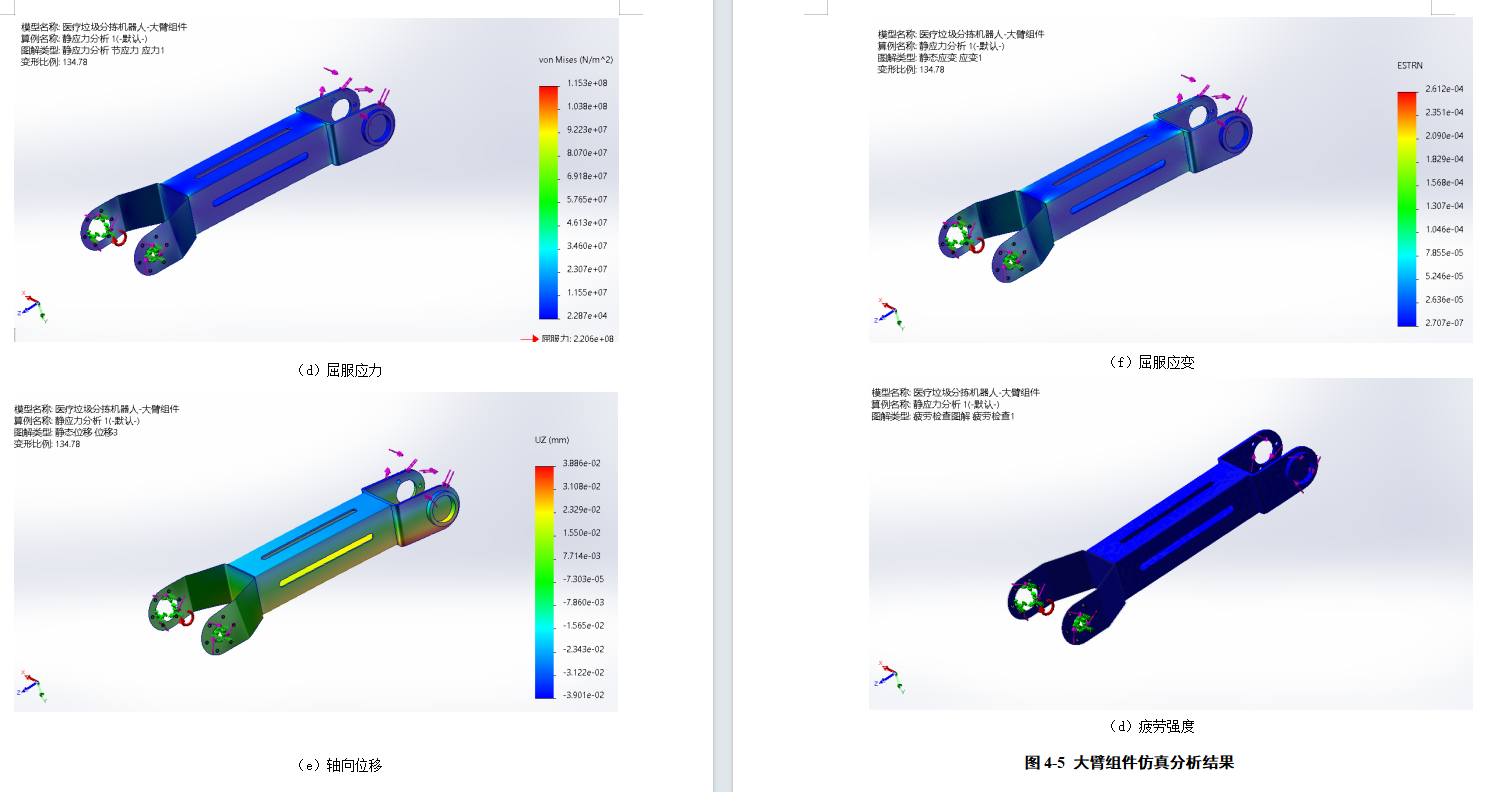Screen dimensions: 1497x792
Task: Click the red yield strength arrow marker
Action: (529, 339)
